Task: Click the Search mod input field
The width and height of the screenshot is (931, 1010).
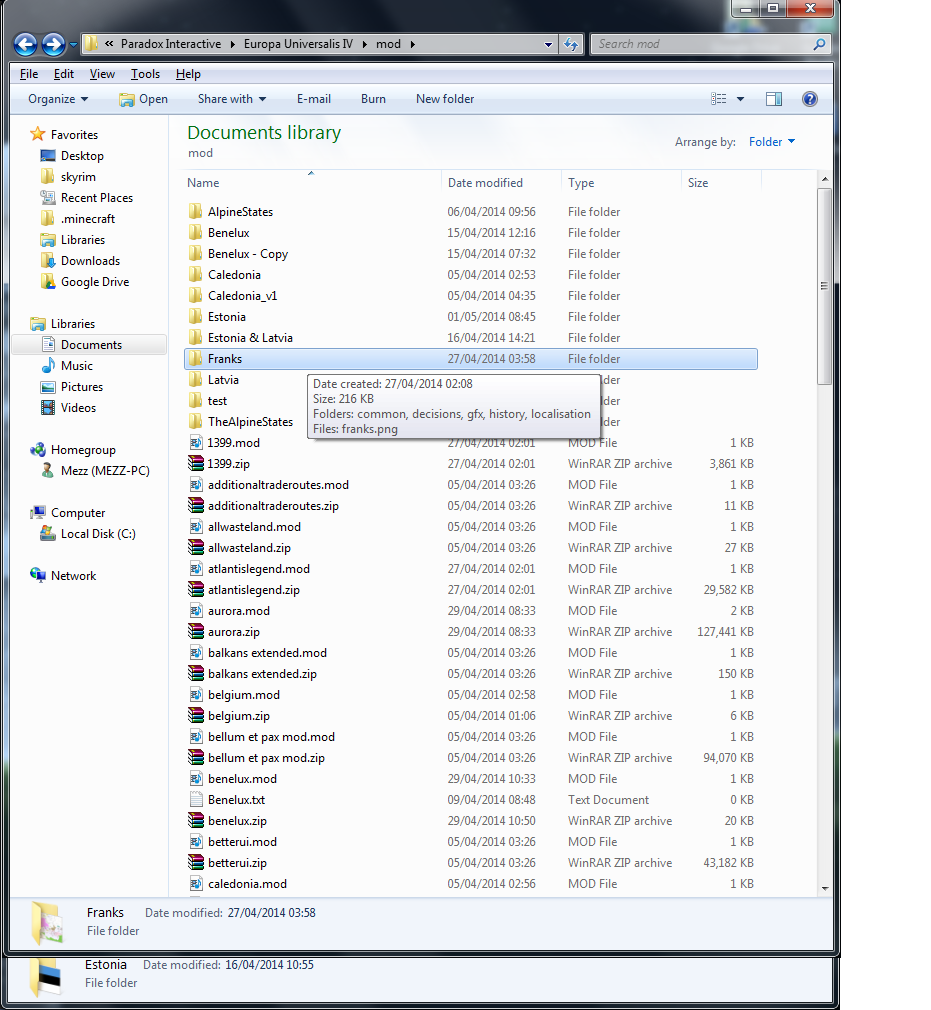Action: tap(702, 44)
